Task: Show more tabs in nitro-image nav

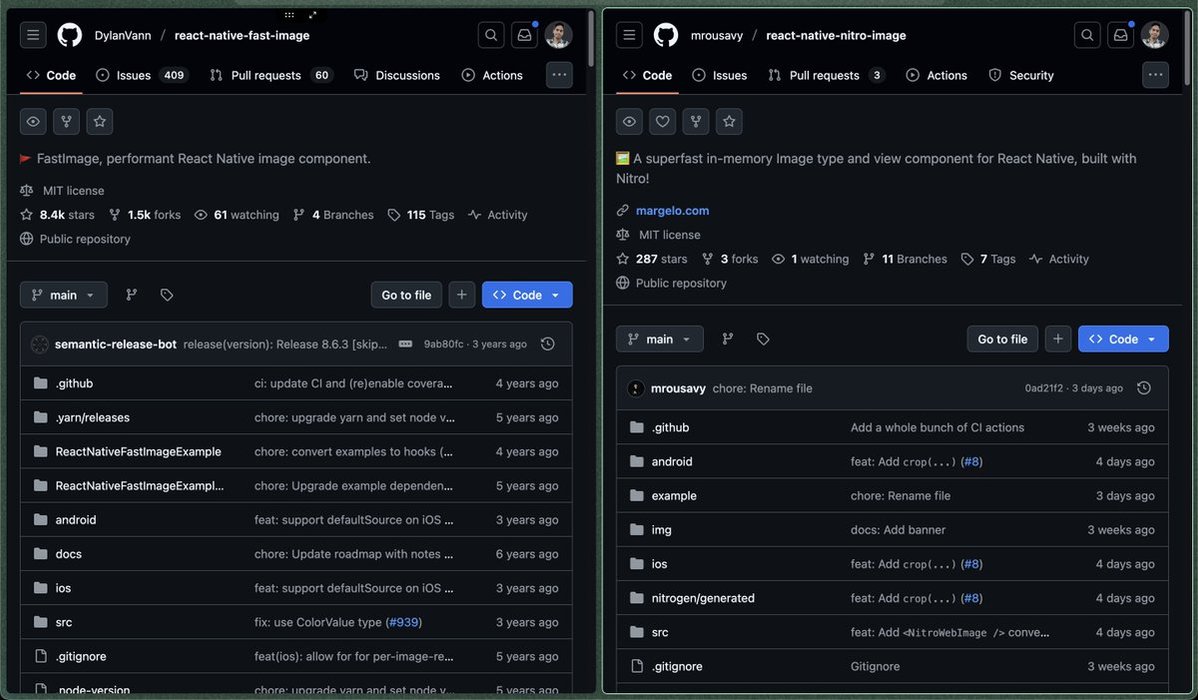Action: tap(1155, 75)
